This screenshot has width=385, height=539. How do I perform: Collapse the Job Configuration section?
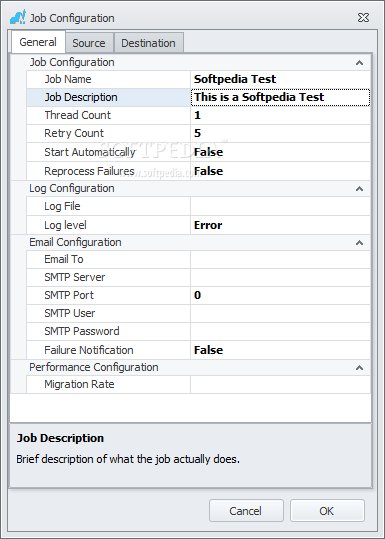pyautogui.click(x=359, y=63)
